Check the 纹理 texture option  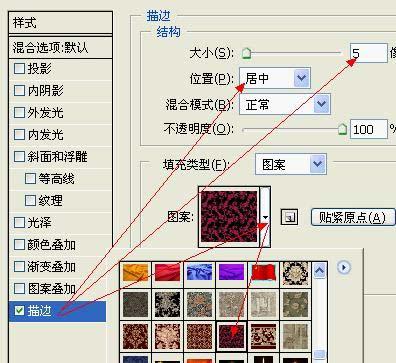[x=30, y=201]
